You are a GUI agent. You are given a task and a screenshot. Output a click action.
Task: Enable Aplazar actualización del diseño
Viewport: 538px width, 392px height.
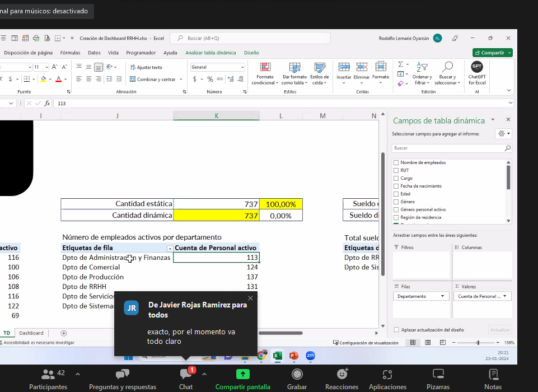pos(397,330)
